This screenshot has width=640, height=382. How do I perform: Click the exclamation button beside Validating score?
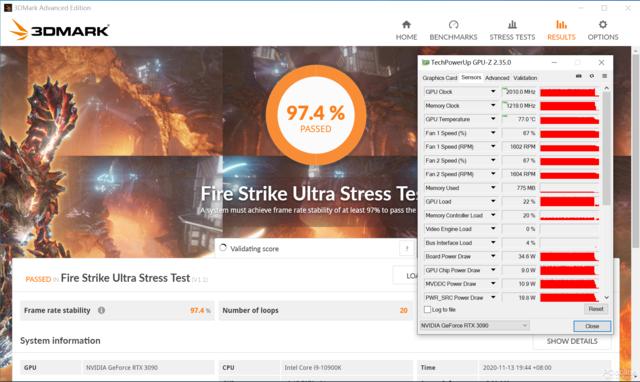[407, 248]
